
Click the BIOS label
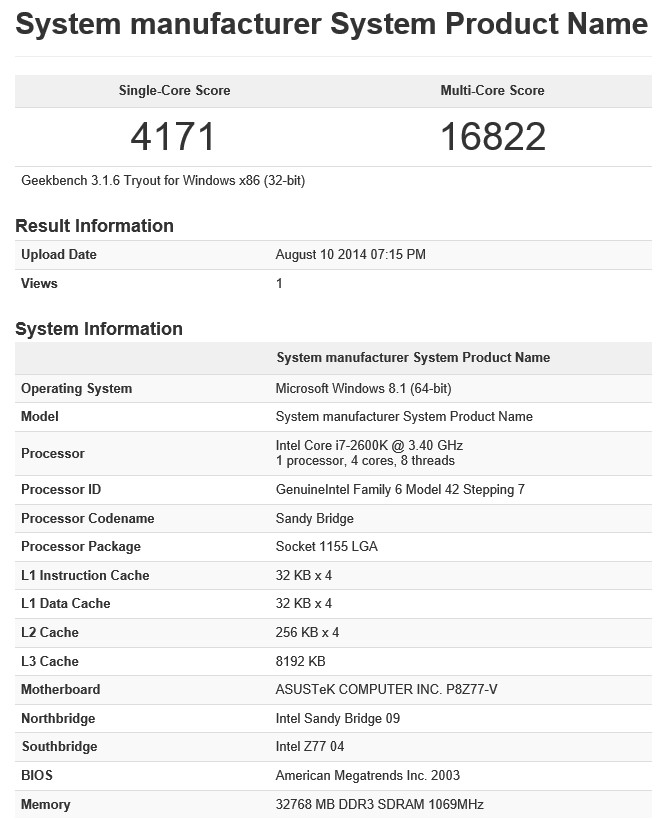[37, 775]
